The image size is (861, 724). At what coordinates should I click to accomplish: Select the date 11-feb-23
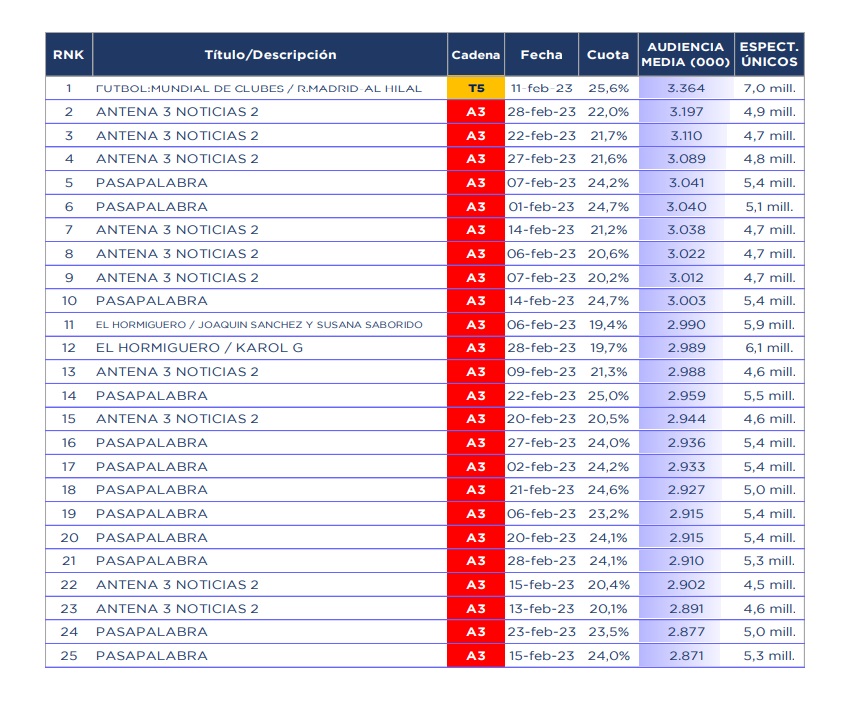[541, 88]
